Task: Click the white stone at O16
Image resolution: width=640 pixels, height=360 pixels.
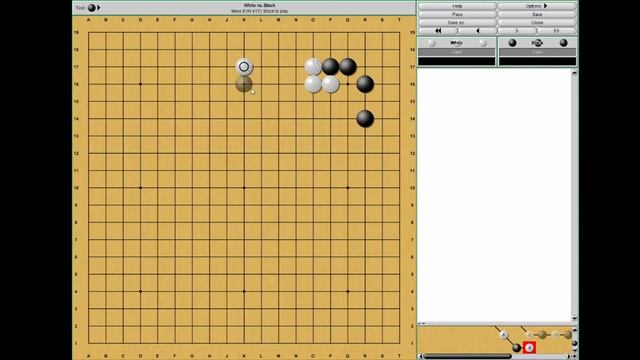Action: pos(313,84)
